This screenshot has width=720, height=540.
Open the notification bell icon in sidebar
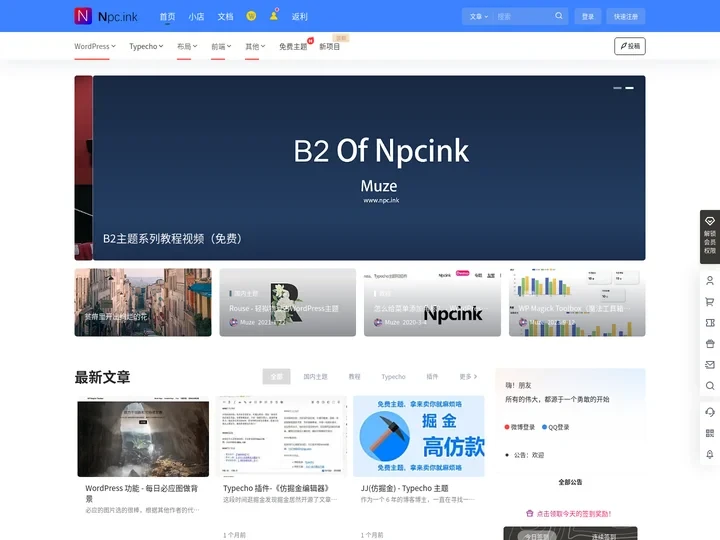[x=710, y=454]
